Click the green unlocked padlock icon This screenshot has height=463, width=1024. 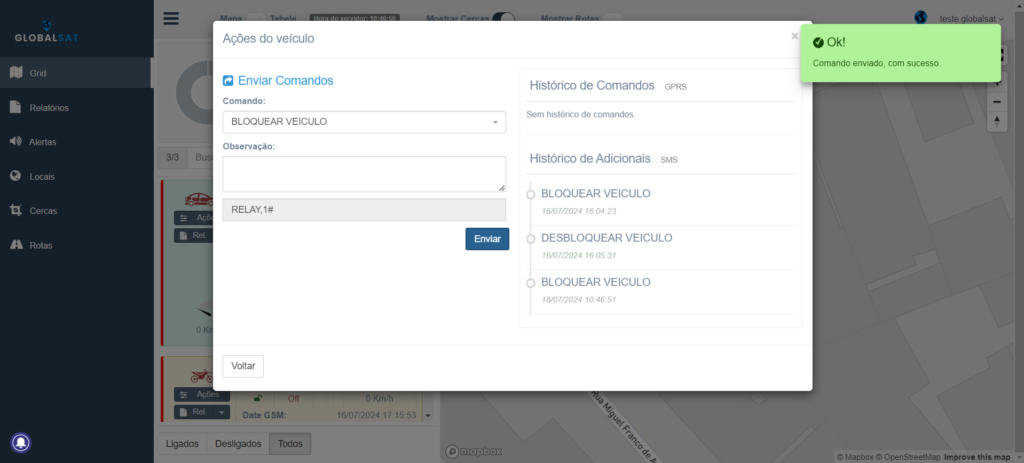pyautogui.click(x=259, y=398)
